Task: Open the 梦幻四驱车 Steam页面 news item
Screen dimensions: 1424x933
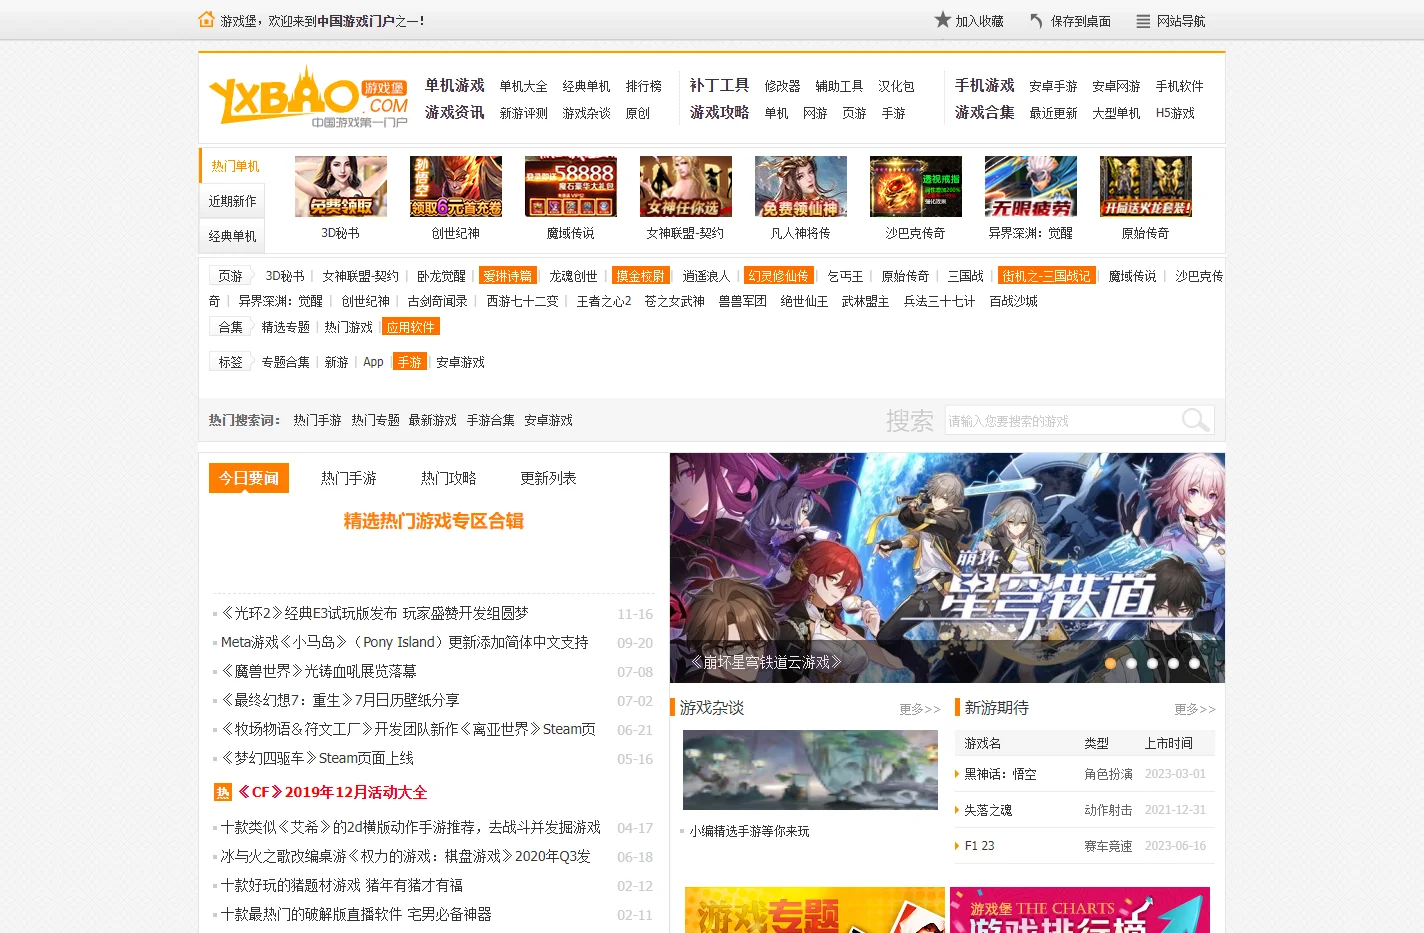Action: (317, 758)
